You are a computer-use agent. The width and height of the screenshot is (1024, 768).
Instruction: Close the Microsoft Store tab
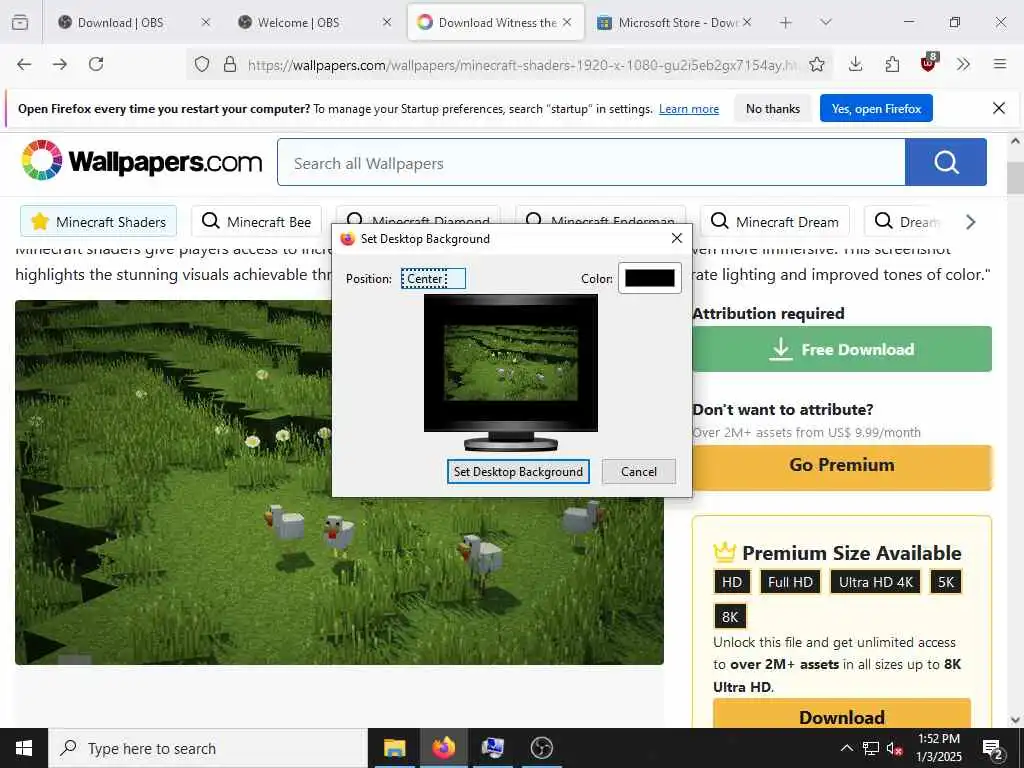coord(746,22)
